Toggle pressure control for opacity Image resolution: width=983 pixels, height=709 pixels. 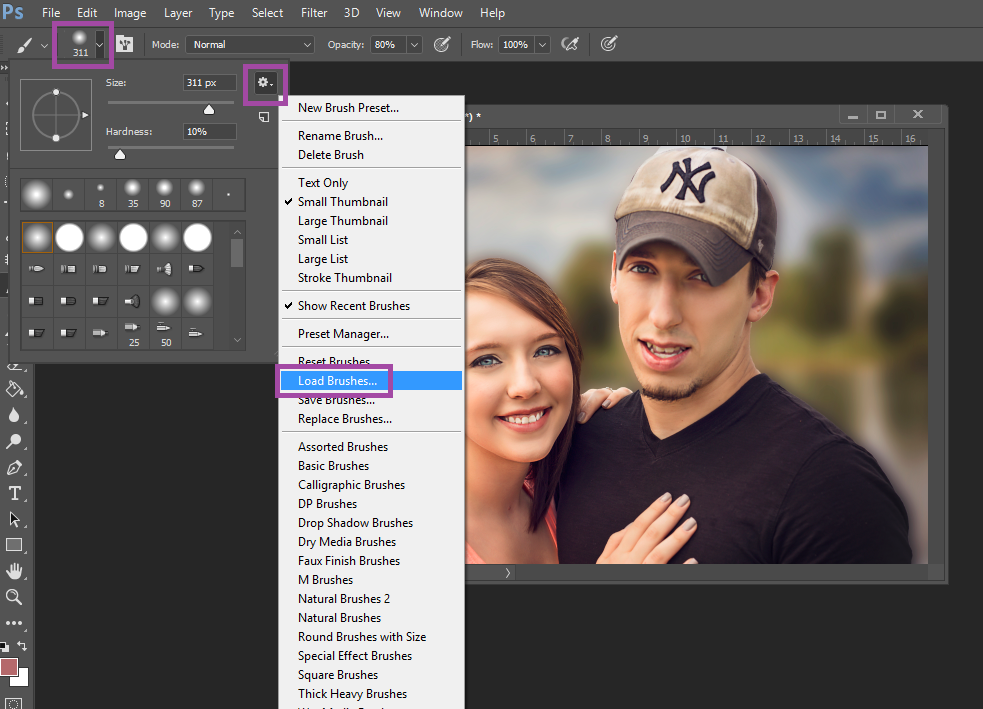click(x=441, y=45)
